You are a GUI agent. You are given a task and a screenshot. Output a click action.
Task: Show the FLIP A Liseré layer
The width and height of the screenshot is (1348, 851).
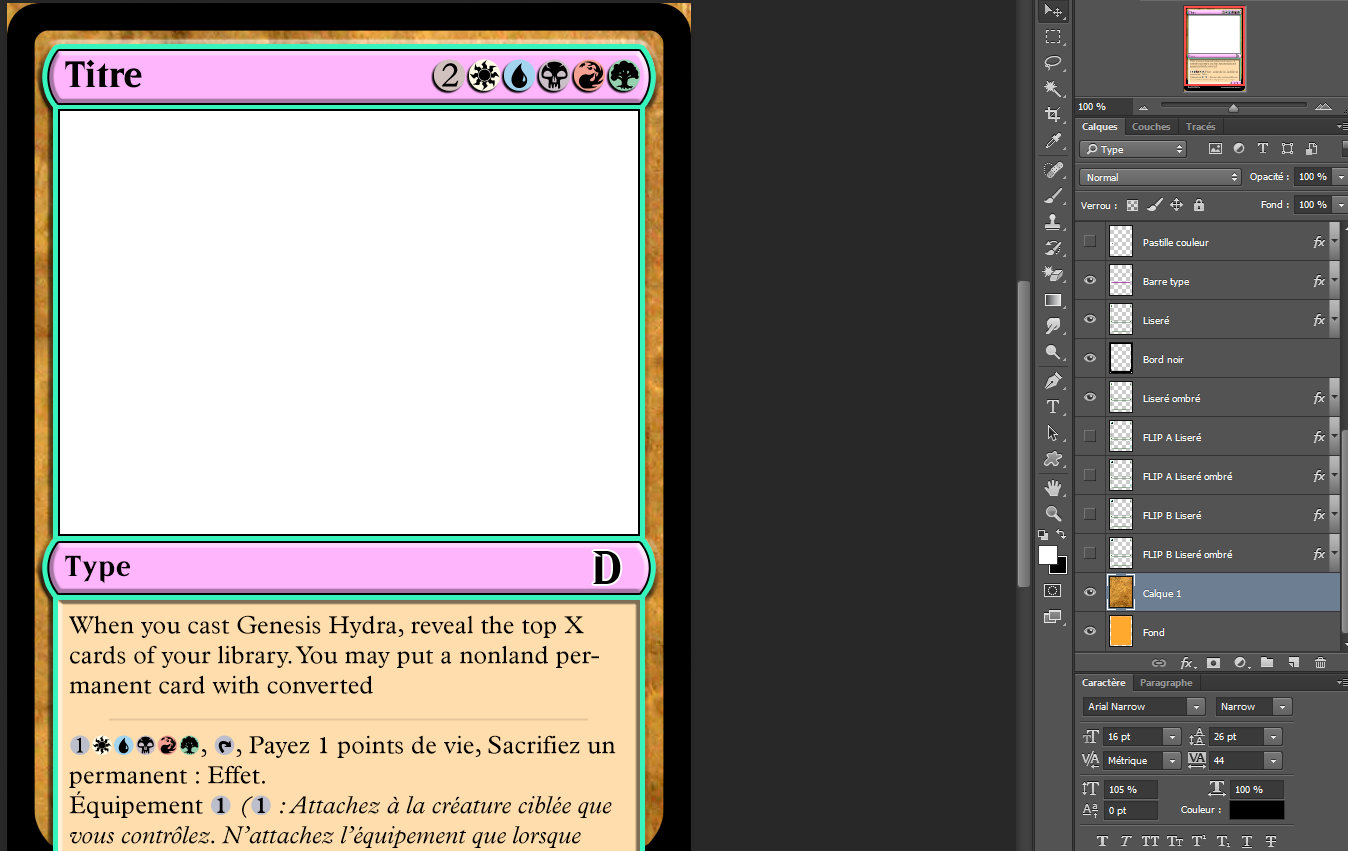[1090, 437]
